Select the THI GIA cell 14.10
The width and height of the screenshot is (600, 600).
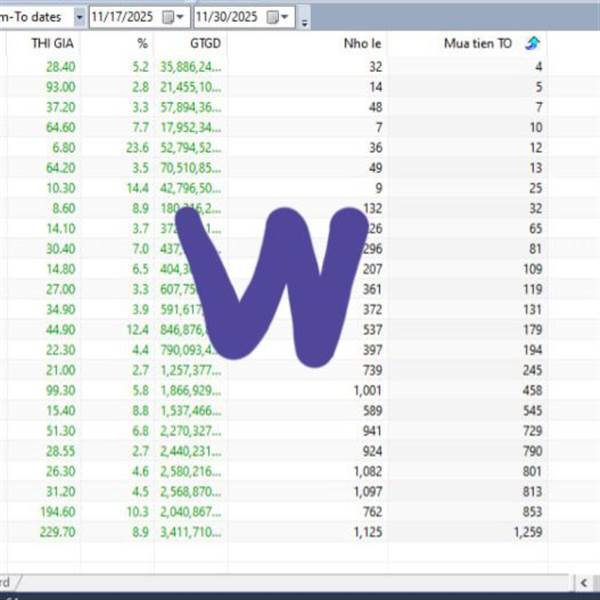click(x=60, y=229)
